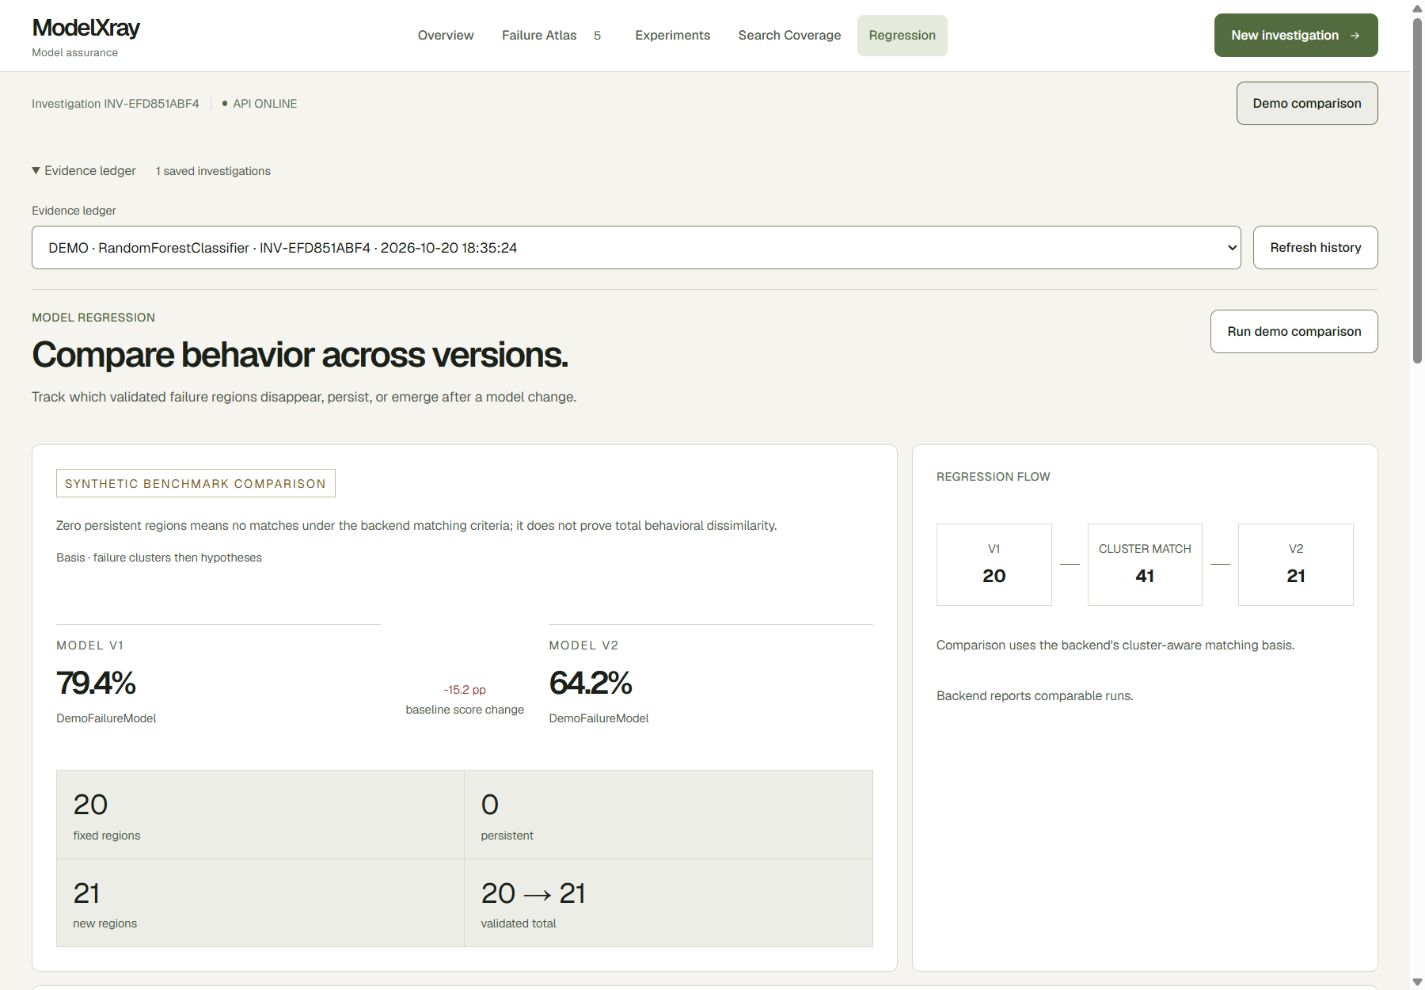Viewport: 1425px width, 990px height.
Task: Click the MODEL REGRESSION section label
Action: point(93,318)
